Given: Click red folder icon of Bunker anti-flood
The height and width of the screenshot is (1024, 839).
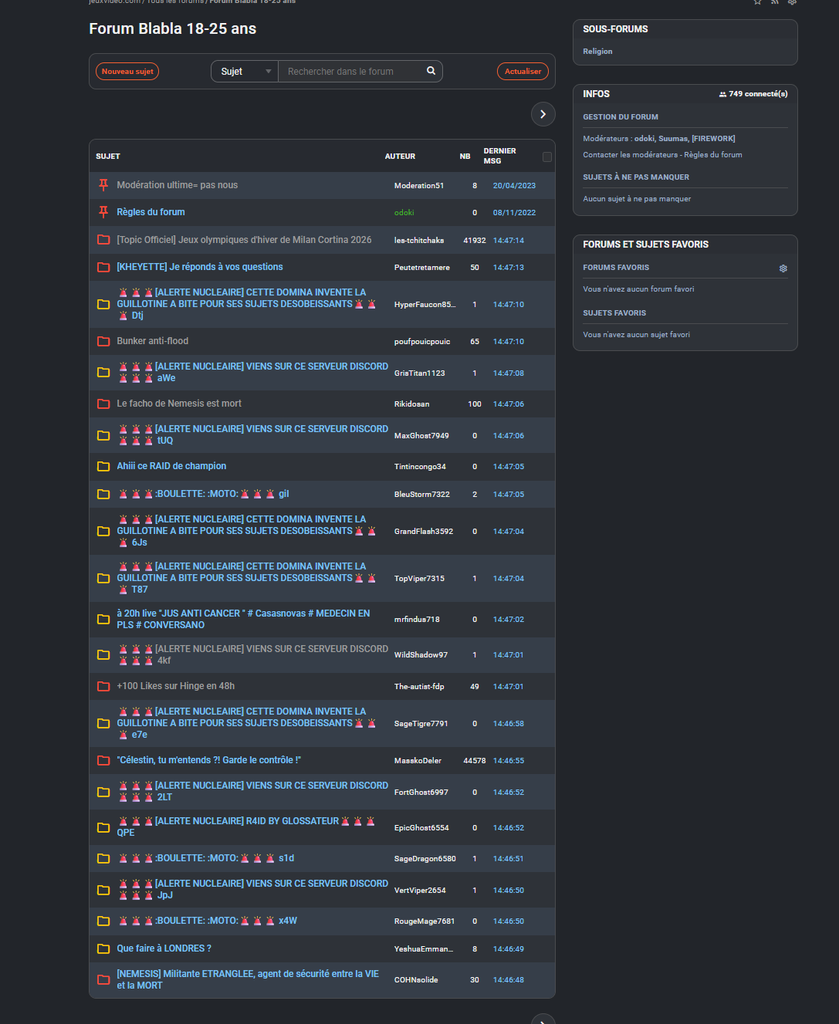Looking at the screenshot, I should [103, 341].
